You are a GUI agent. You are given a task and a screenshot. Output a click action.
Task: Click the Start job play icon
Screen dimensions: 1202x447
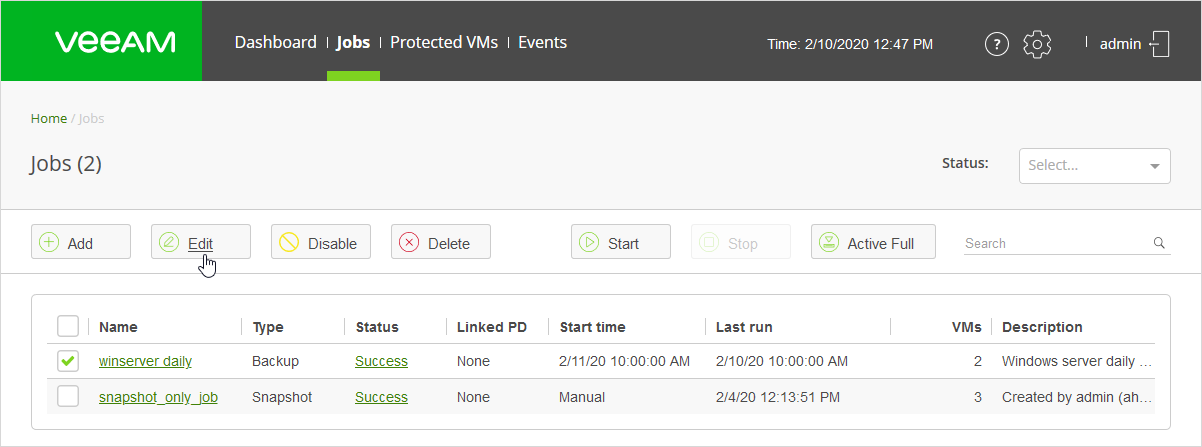point(589,243)
